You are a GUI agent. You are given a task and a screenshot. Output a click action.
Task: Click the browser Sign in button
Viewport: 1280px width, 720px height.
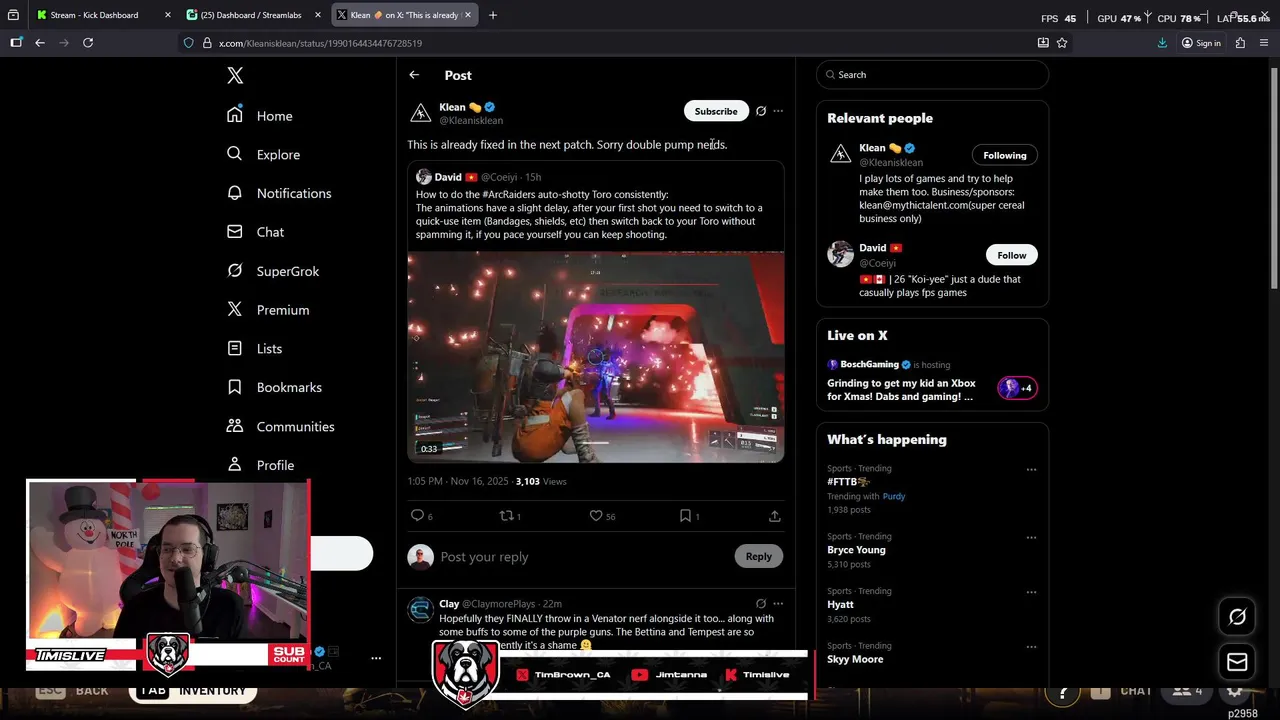coord(1201,43)
